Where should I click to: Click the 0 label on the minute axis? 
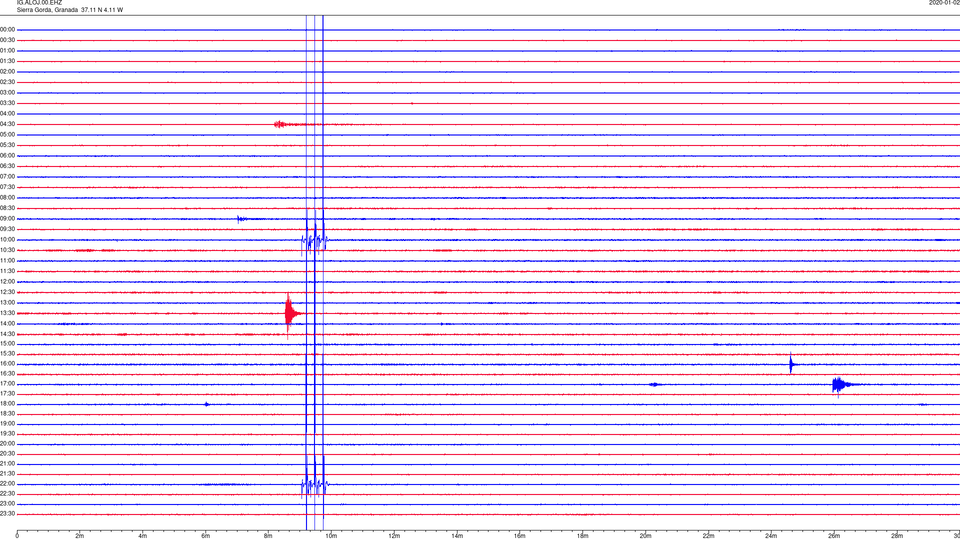point(17,536)
